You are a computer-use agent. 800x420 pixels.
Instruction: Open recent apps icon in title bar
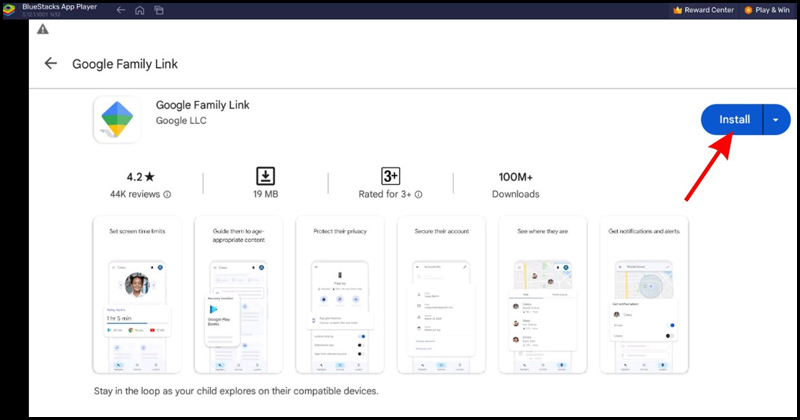click(x=159, y=10)
